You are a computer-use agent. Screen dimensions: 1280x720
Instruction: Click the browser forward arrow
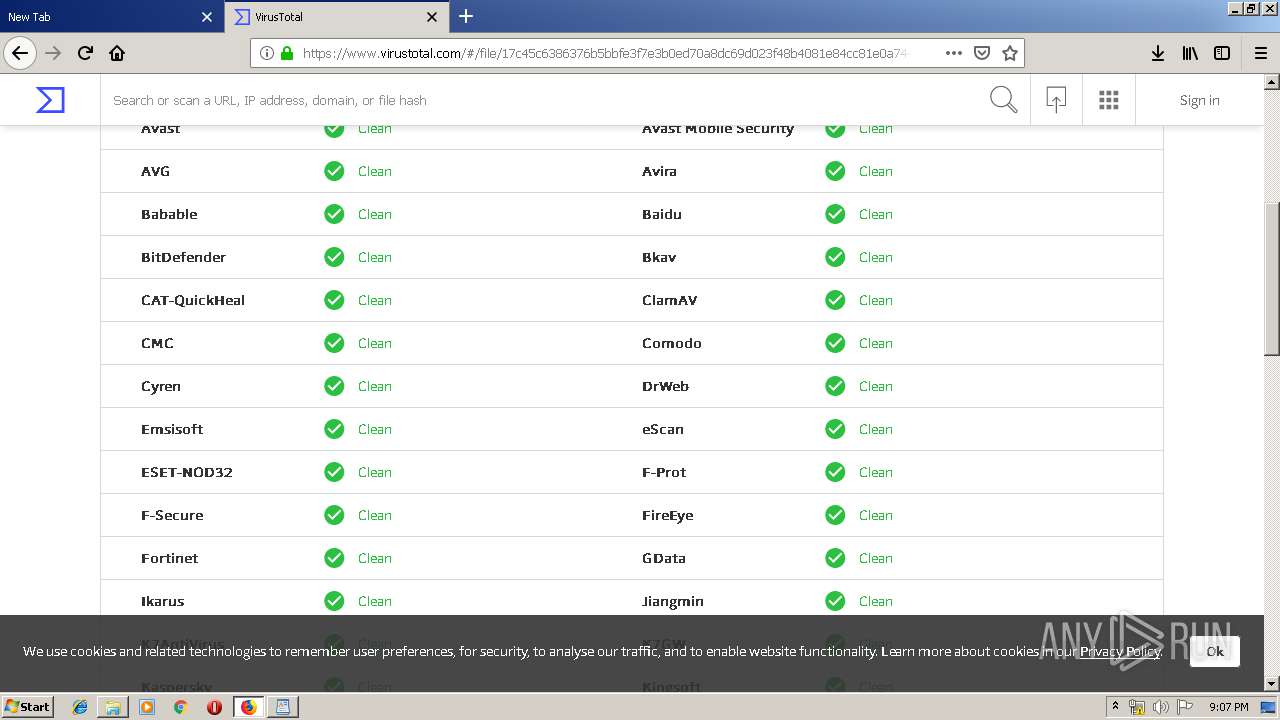pyautogui.click(x=53, y=53)
